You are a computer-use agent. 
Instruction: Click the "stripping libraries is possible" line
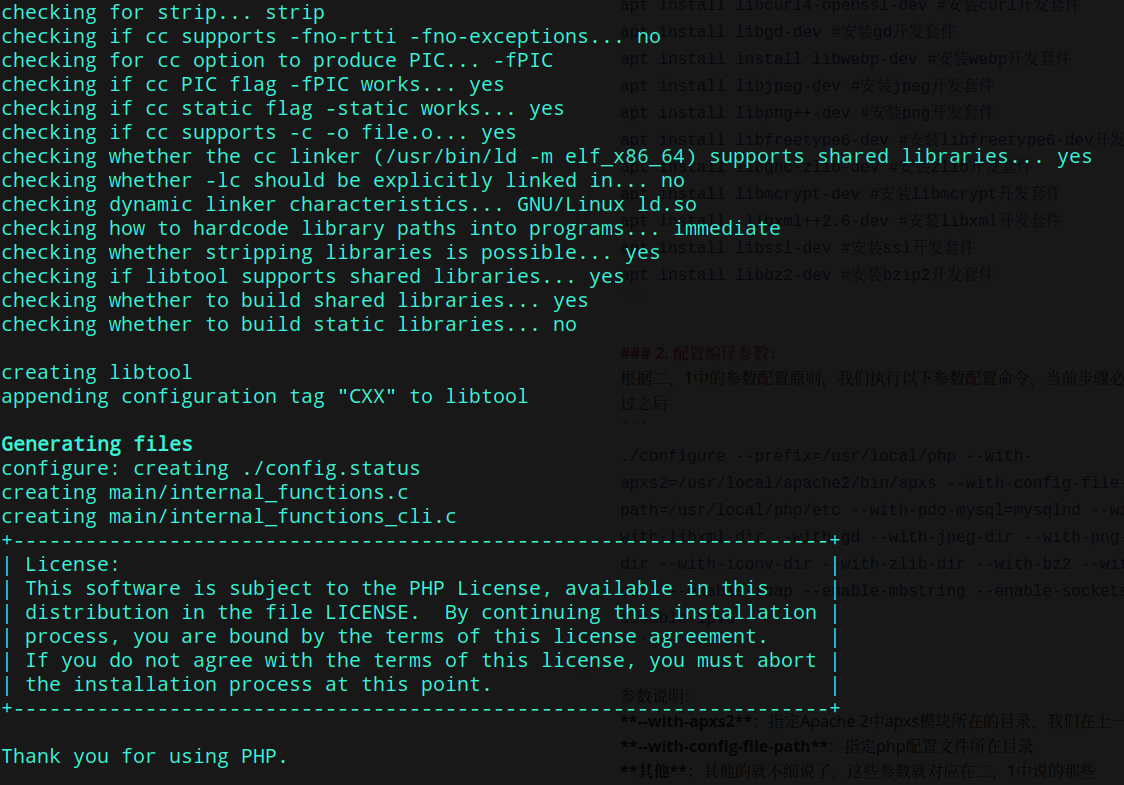tap(330, 252)
